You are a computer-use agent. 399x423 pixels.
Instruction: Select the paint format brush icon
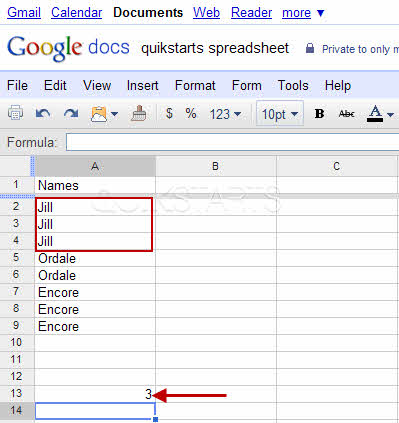click(x=139, y=113)
